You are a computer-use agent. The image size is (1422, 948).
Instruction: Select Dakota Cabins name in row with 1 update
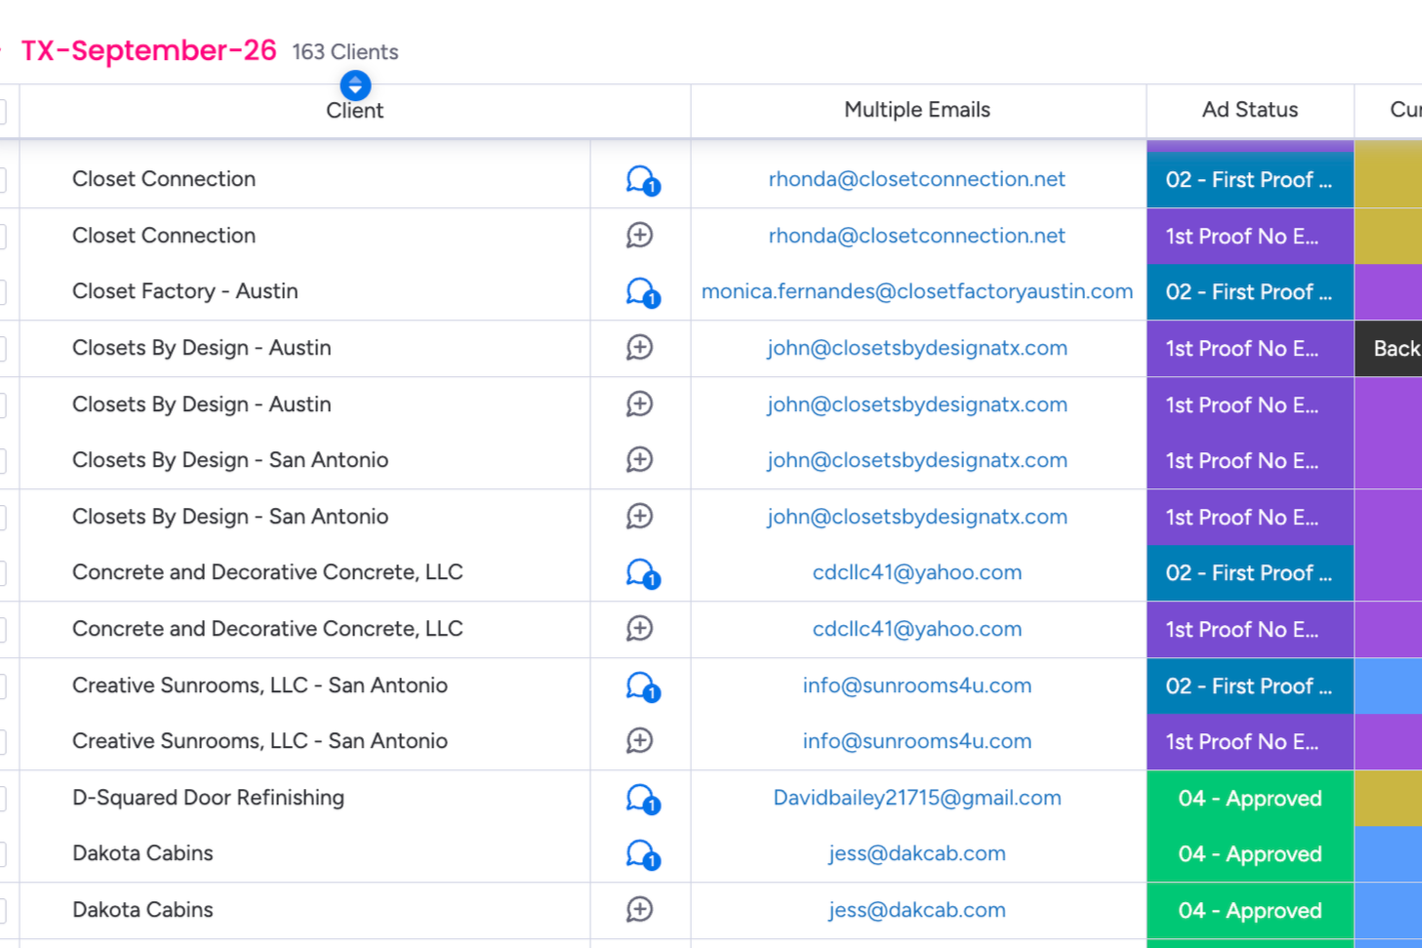coord(143,853)
